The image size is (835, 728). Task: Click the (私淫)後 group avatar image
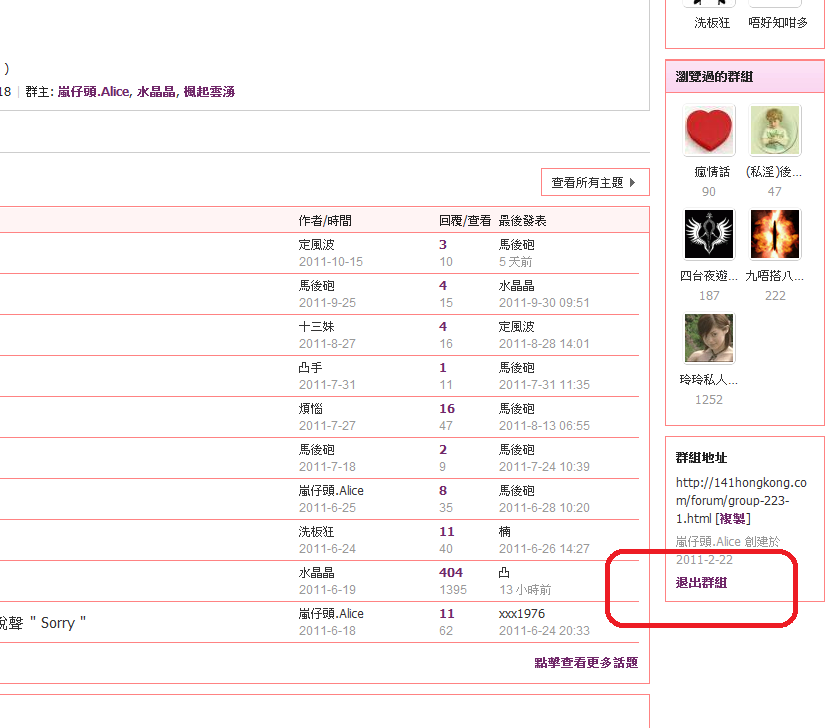click(x=775, y=130)
